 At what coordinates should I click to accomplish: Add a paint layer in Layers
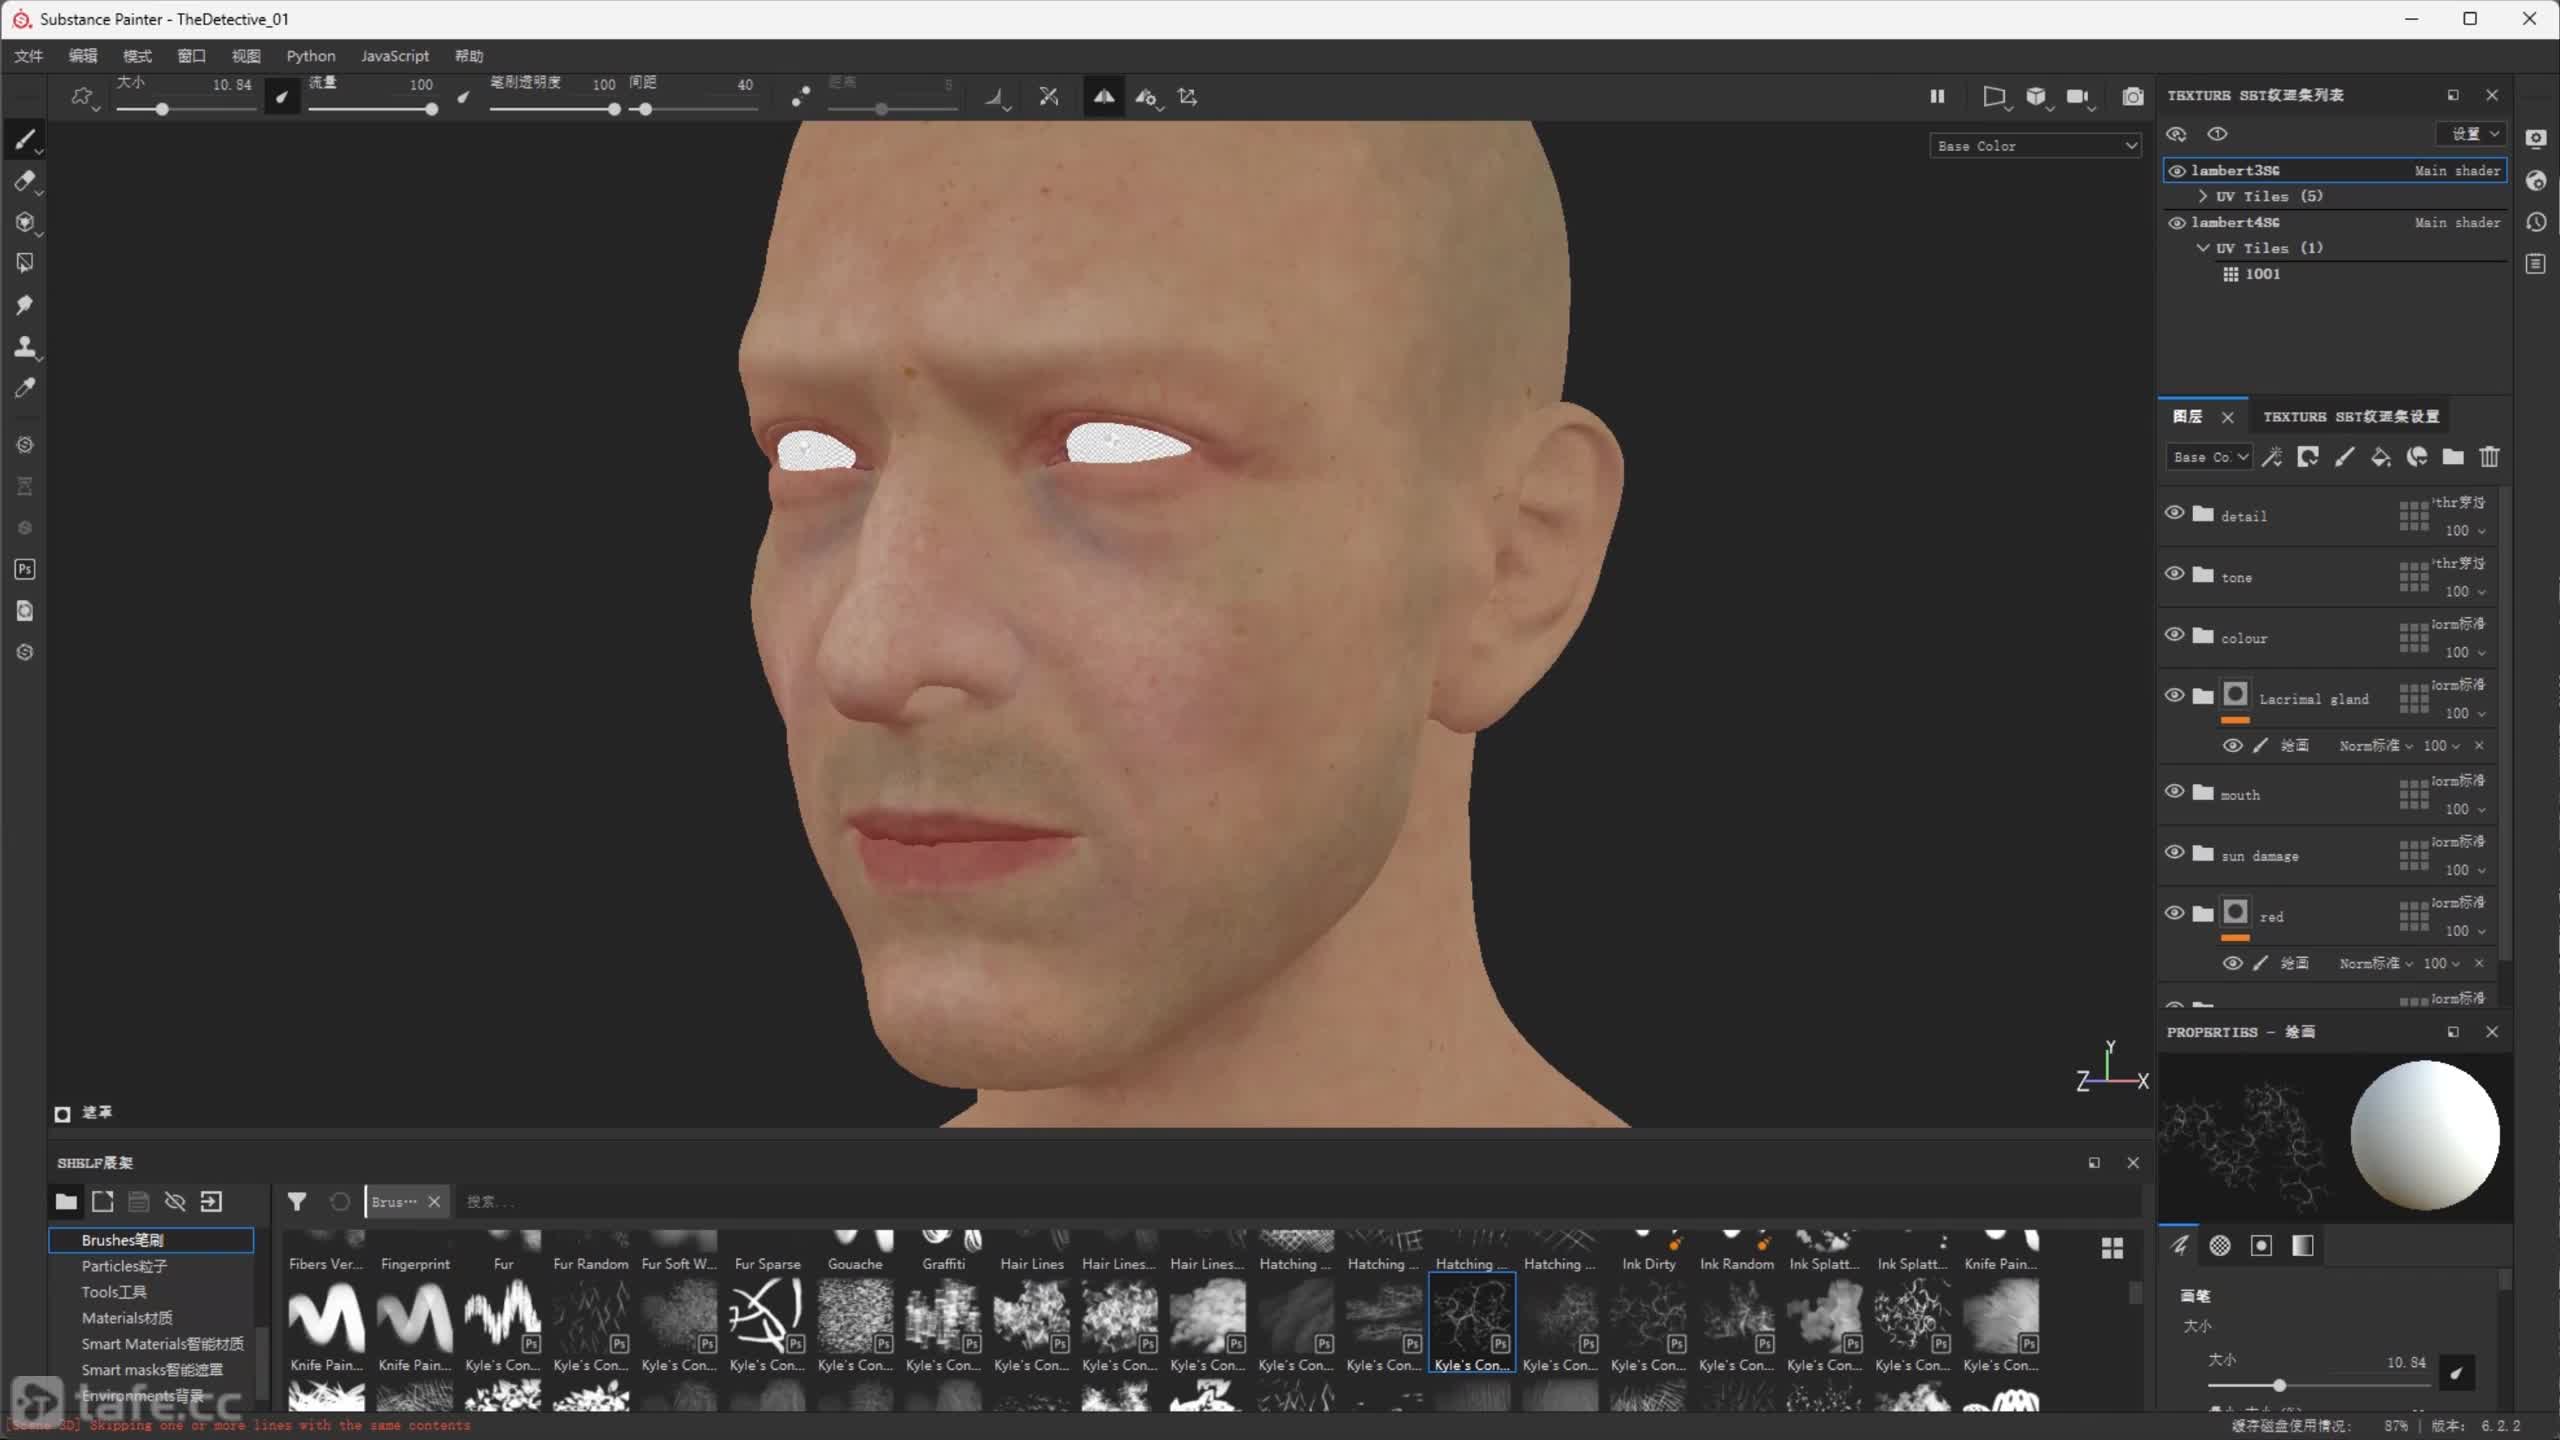(x=2345, y=457)
